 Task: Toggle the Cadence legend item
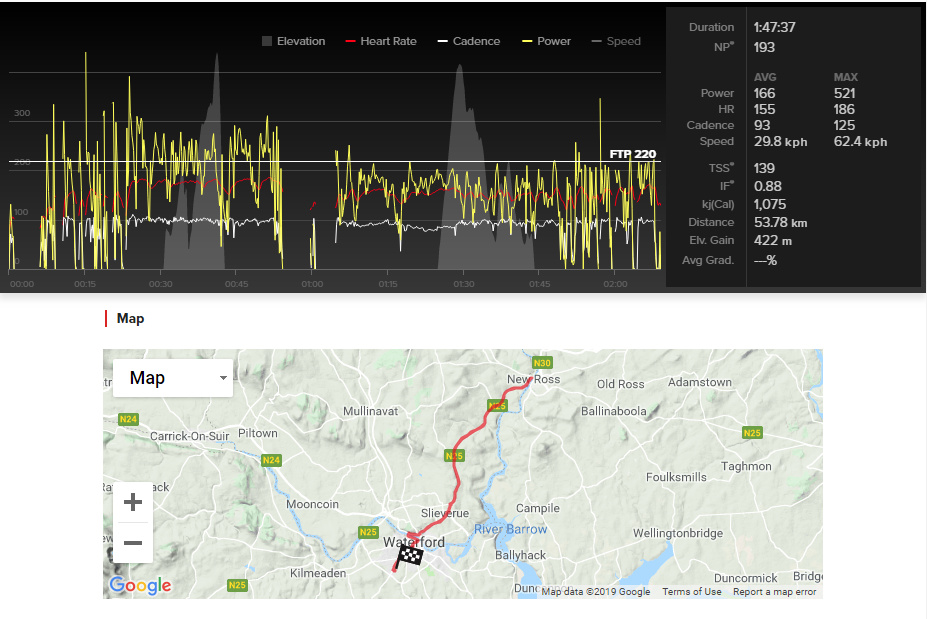click(x=468, y=41)
